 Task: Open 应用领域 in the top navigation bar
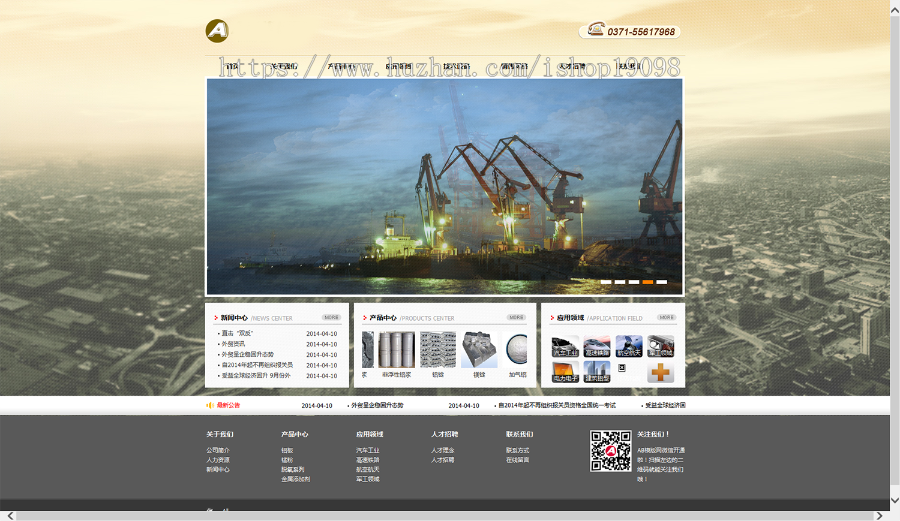pyautogui.click(x=398, y=66)
